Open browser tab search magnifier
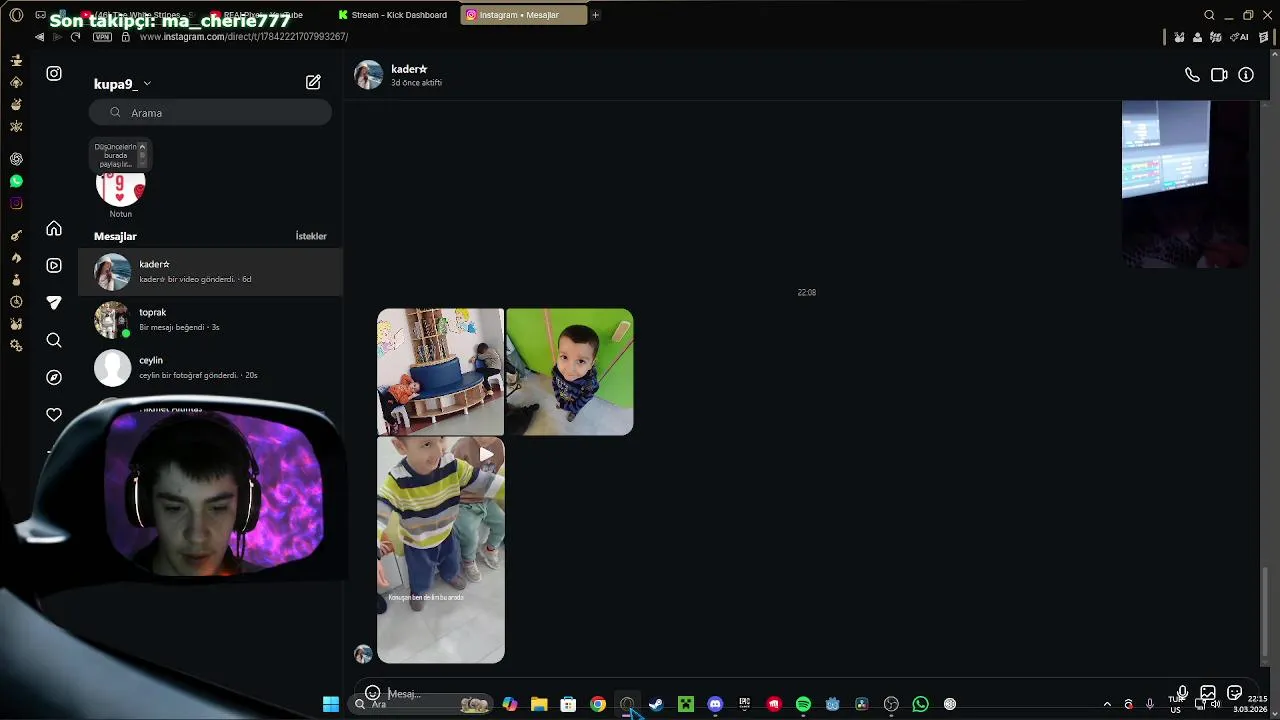Viewport: 1280px width, 720px height. tap(1209, 15)
